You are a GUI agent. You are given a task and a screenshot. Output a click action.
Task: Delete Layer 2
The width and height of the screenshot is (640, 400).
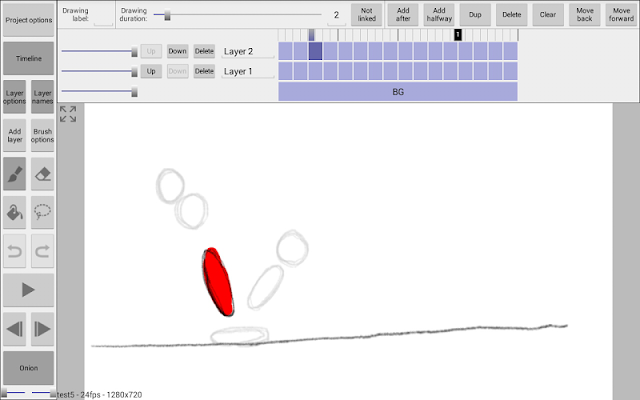(x=204, y=51)
